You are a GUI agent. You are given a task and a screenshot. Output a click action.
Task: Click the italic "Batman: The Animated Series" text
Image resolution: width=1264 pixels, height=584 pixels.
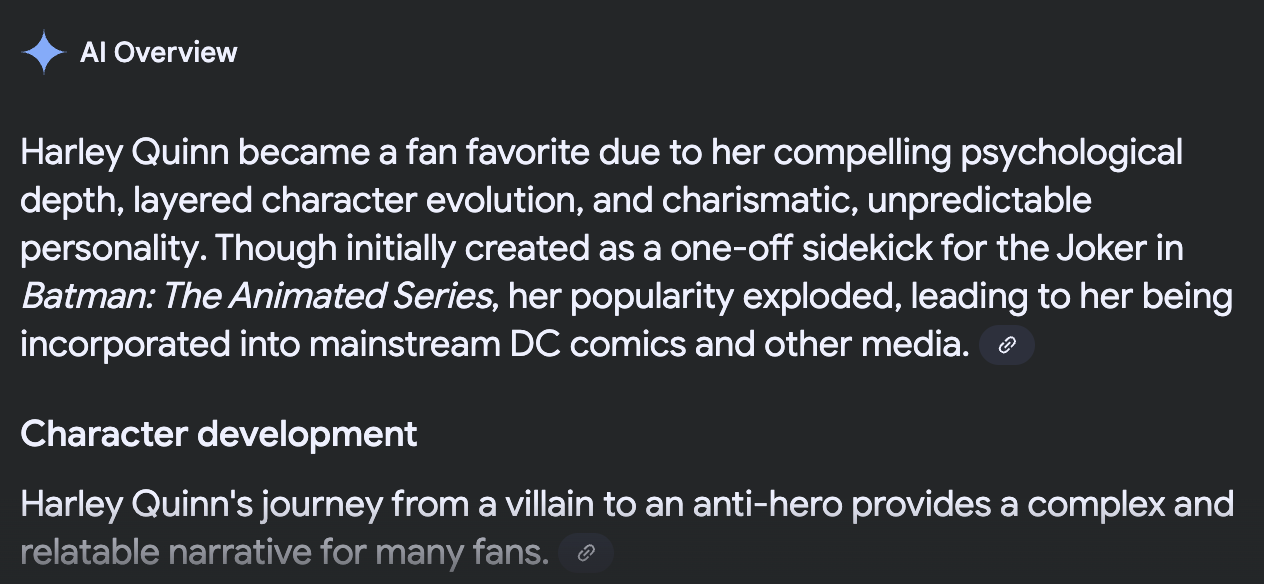coord(258,297)
